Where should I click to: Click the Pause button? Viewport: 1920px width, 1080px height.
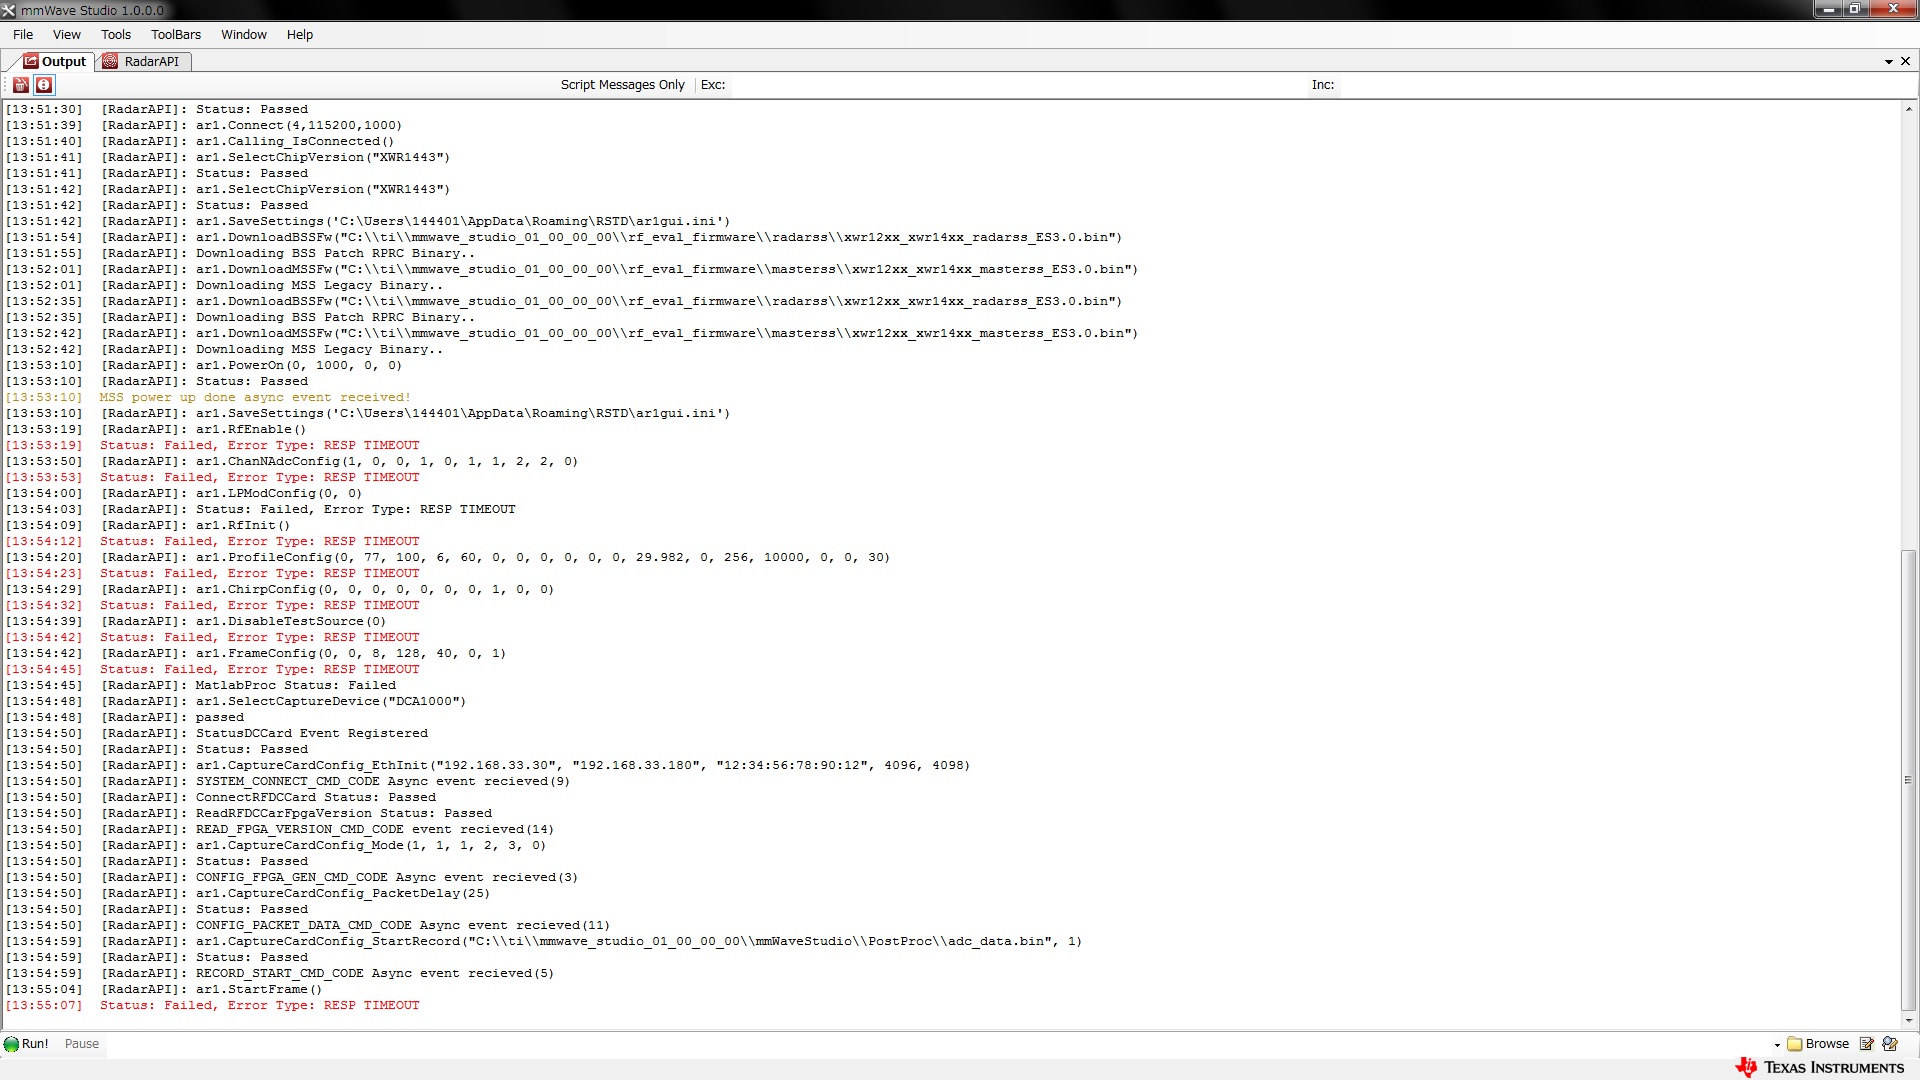[82, 1044]
